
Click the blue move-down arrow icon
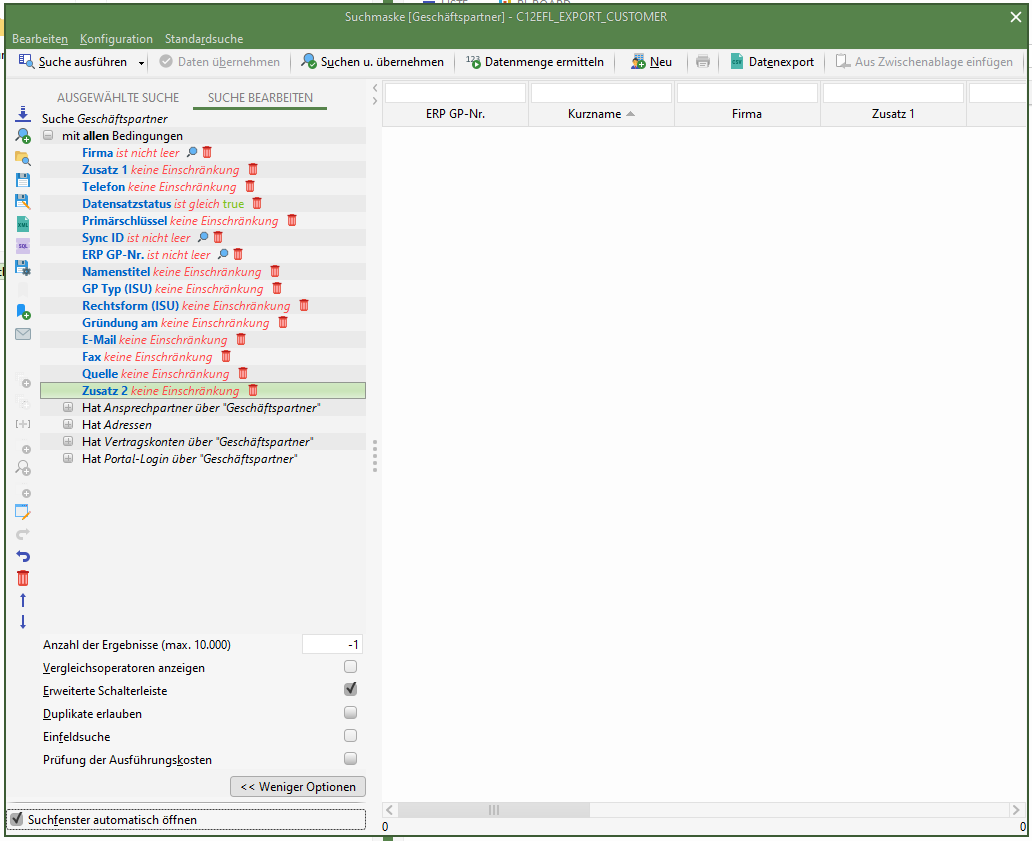tap(23, 622)
